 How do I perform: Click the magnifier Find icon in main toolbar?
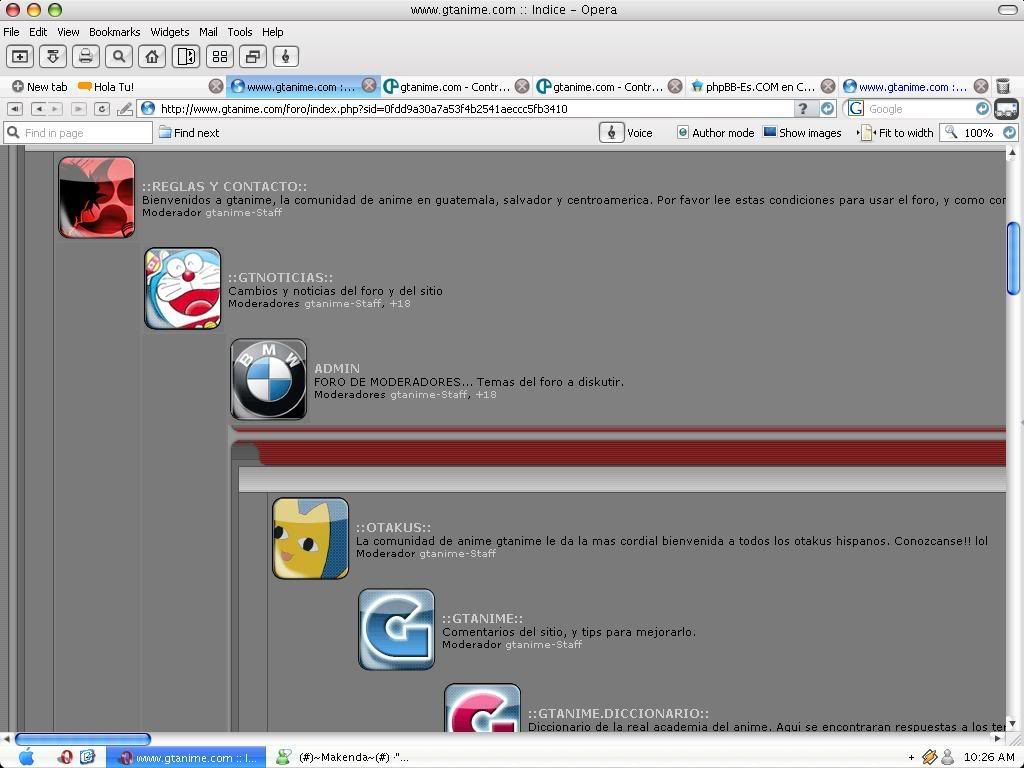point(119,57)
